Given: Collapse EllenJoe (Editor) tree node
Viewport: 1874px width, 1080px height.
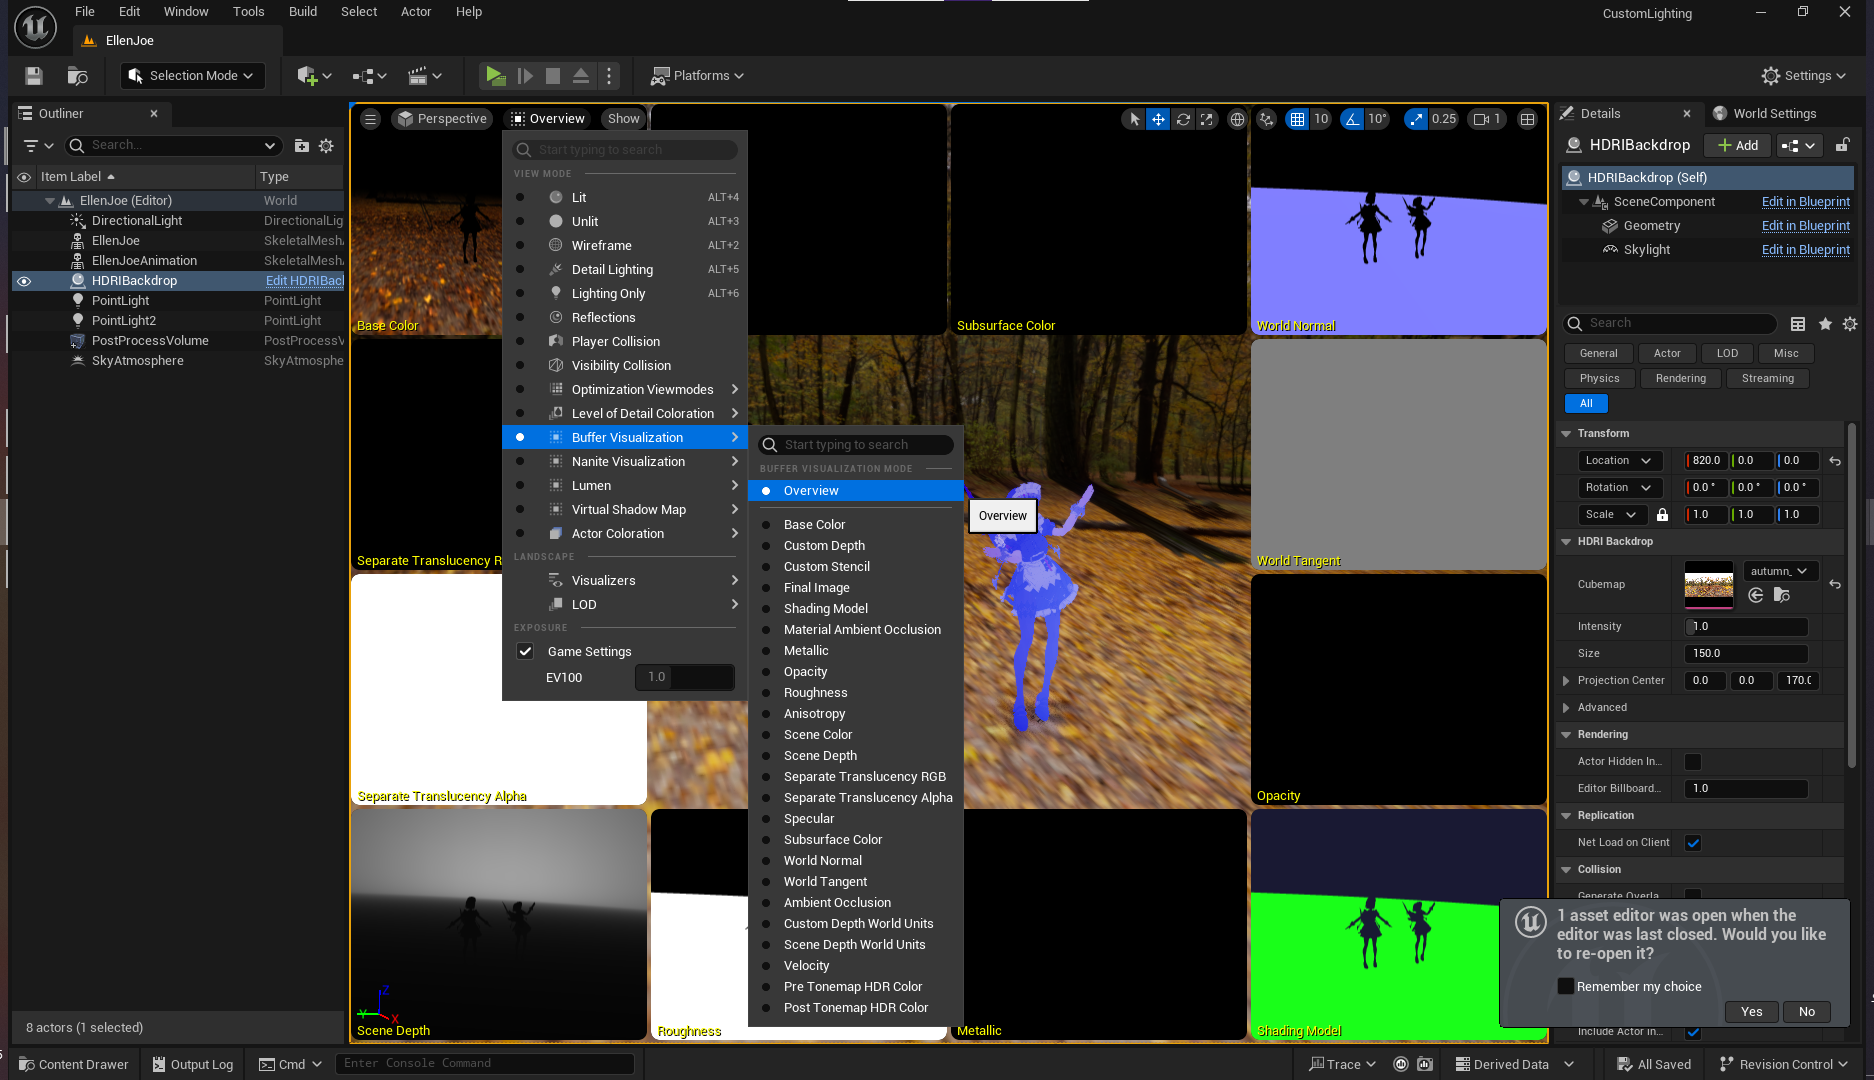Looking at the screenshot, I should [49, 201].
